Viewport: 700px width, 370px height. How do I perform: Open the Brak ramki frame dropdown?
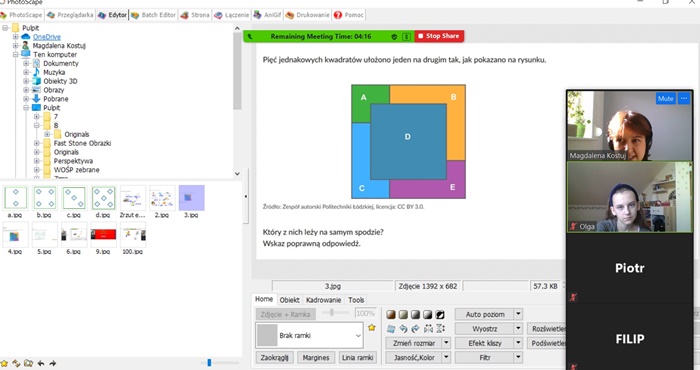[358, 336]
